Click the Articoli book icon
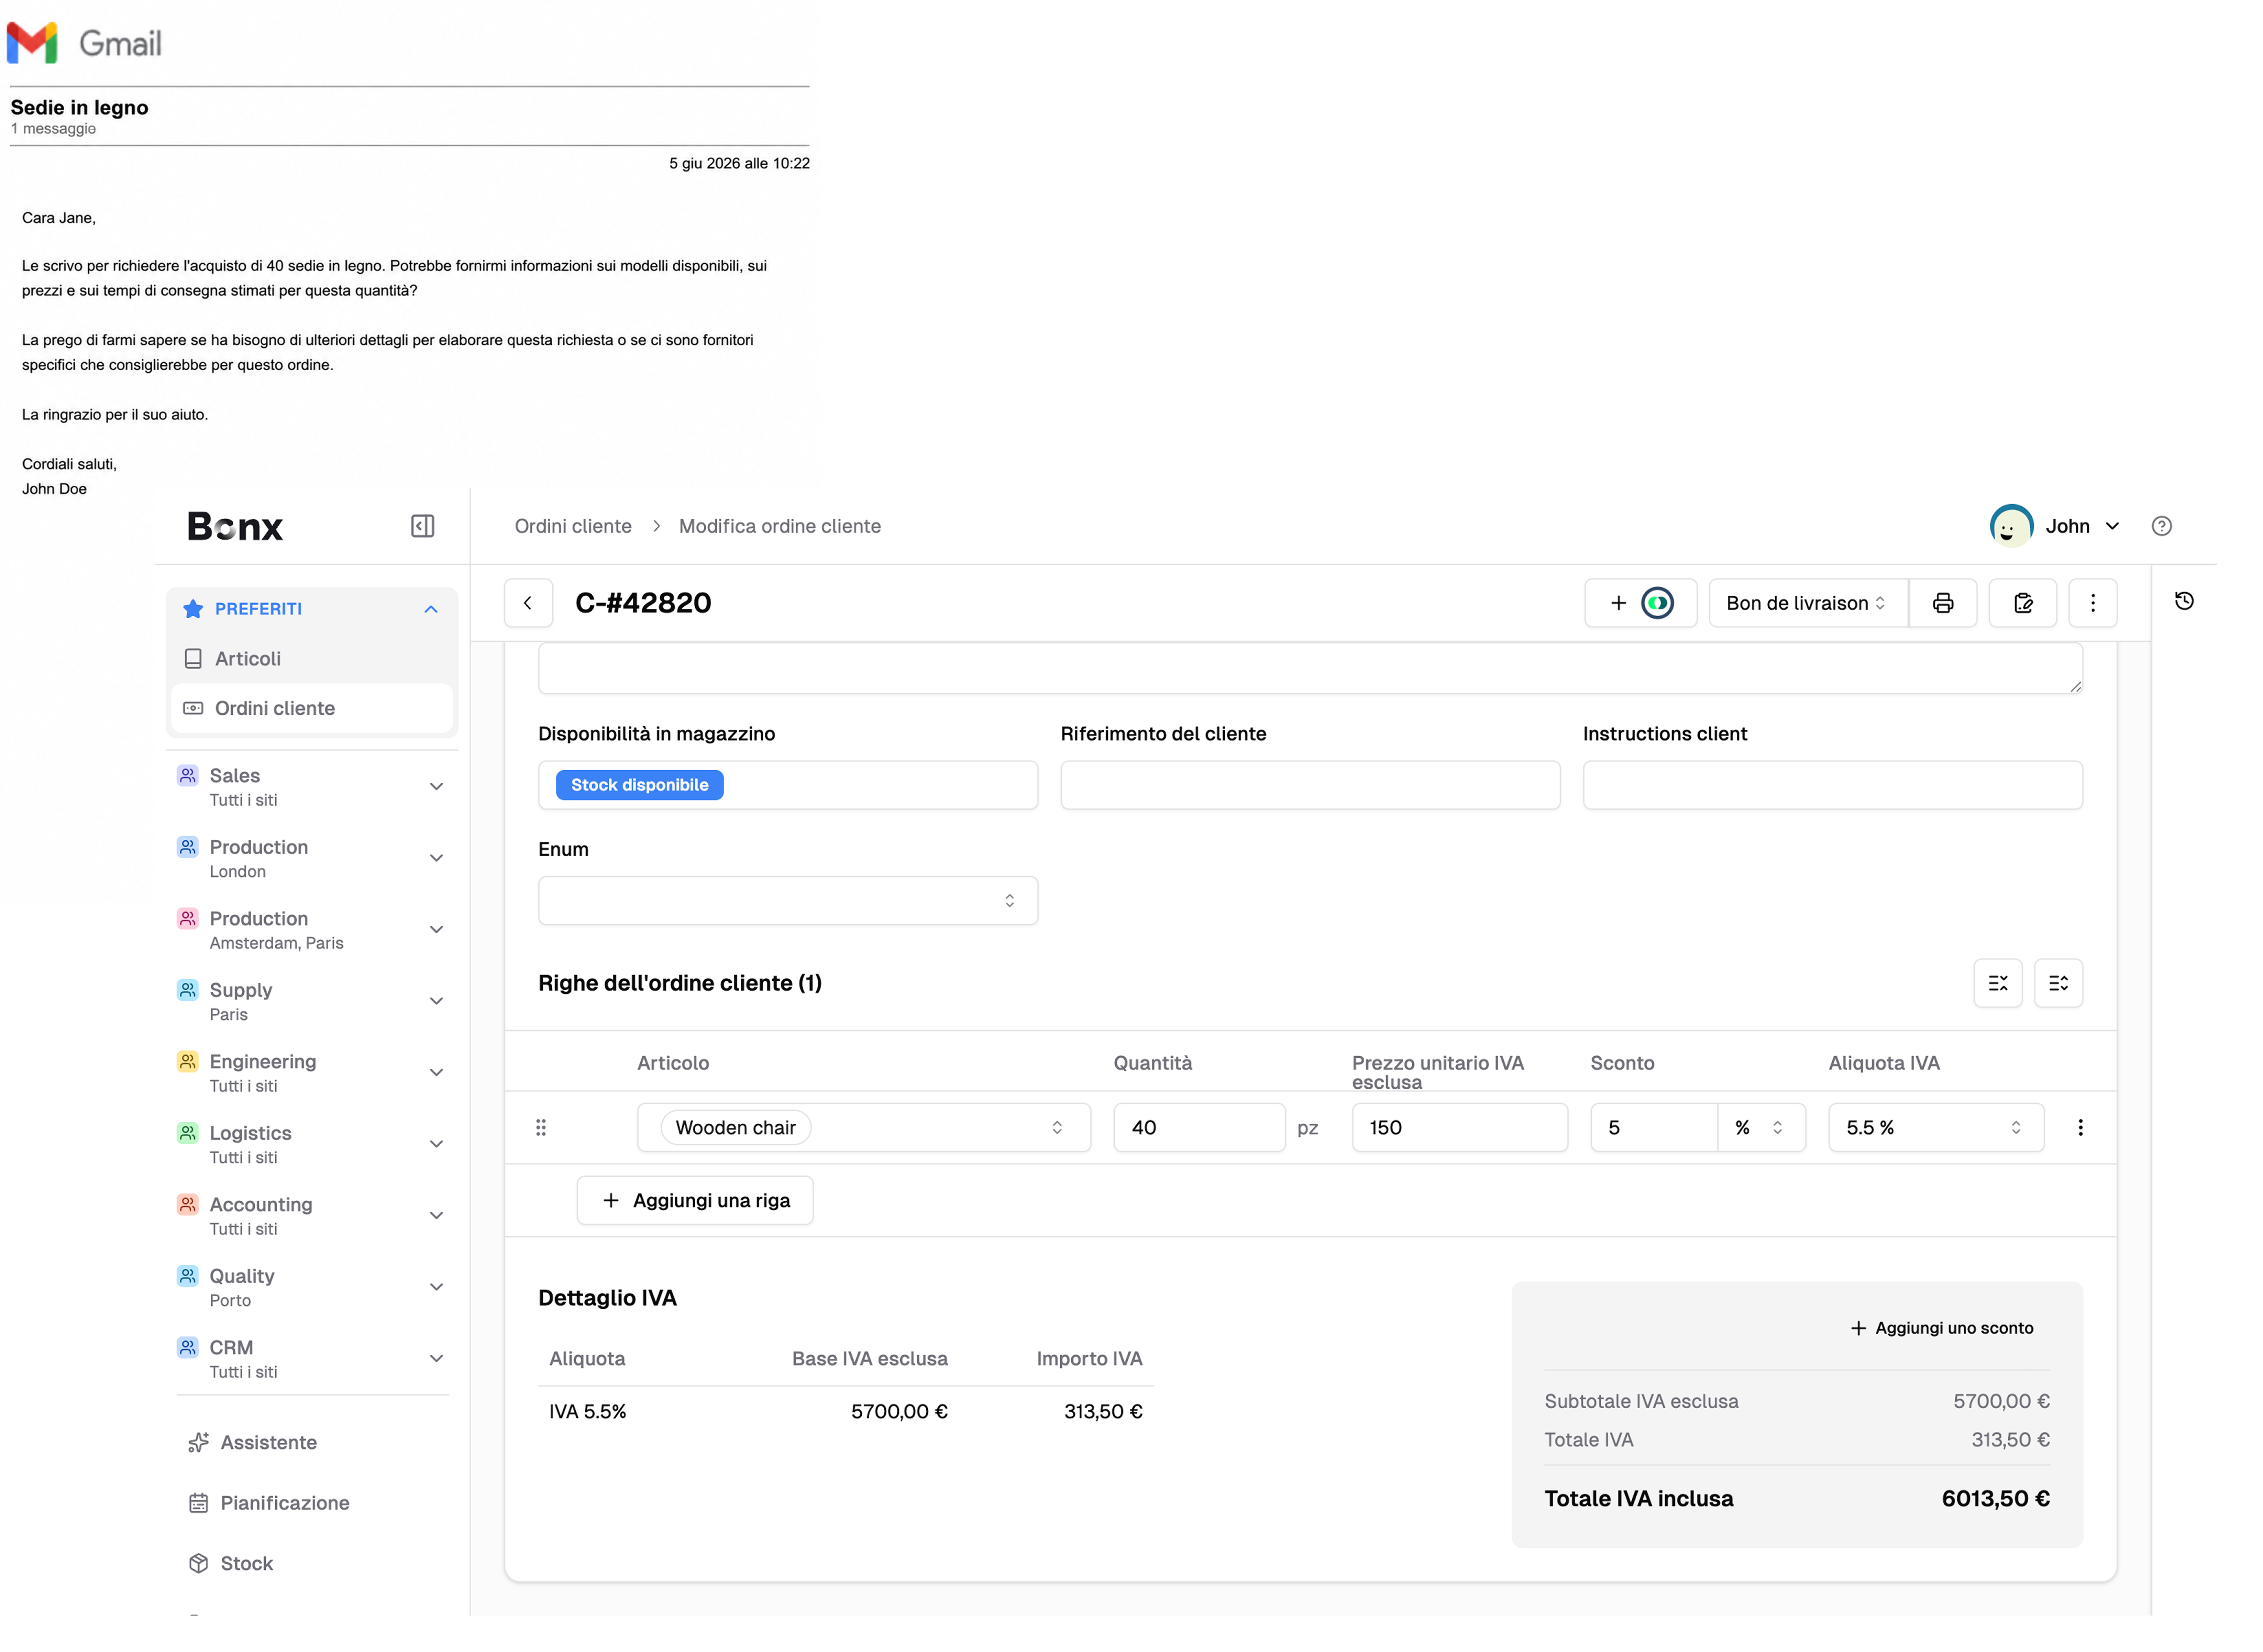This screenshot has width=2263, height=1652. coord(193,659)
